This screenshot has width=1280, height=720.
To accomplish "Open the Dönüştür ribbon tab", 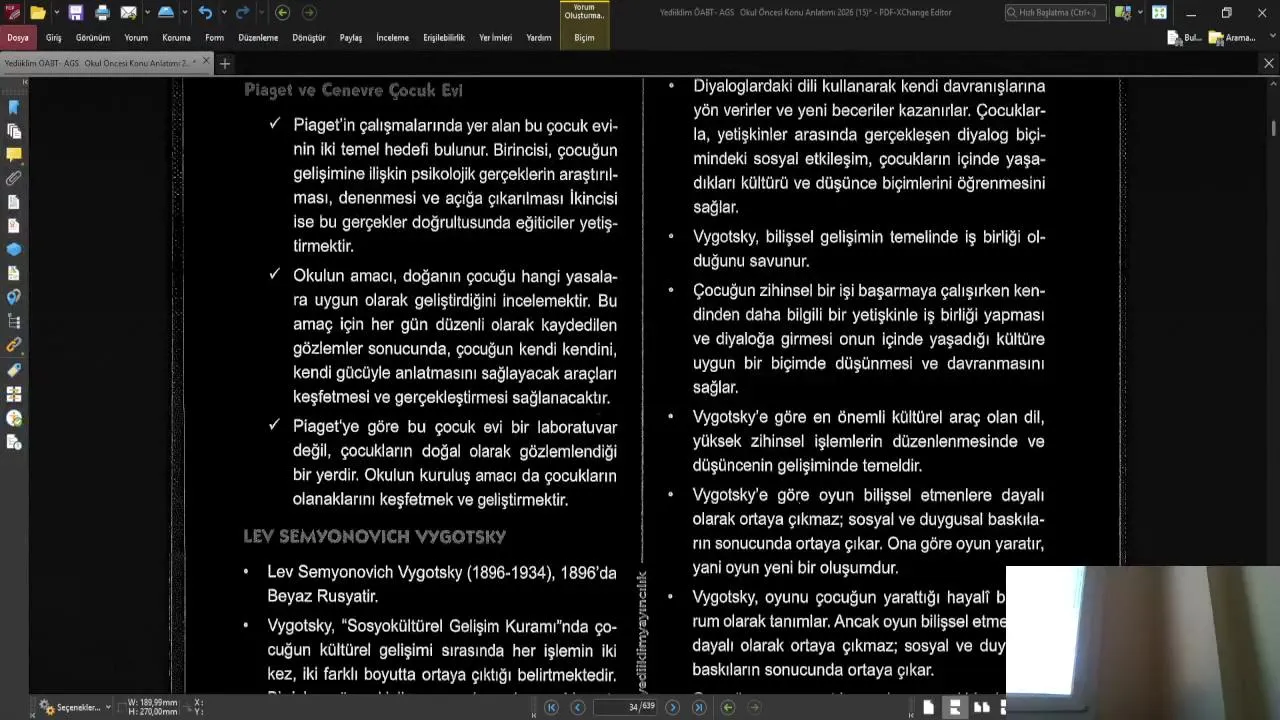I will pyautogui.click(x=309, y=38).
